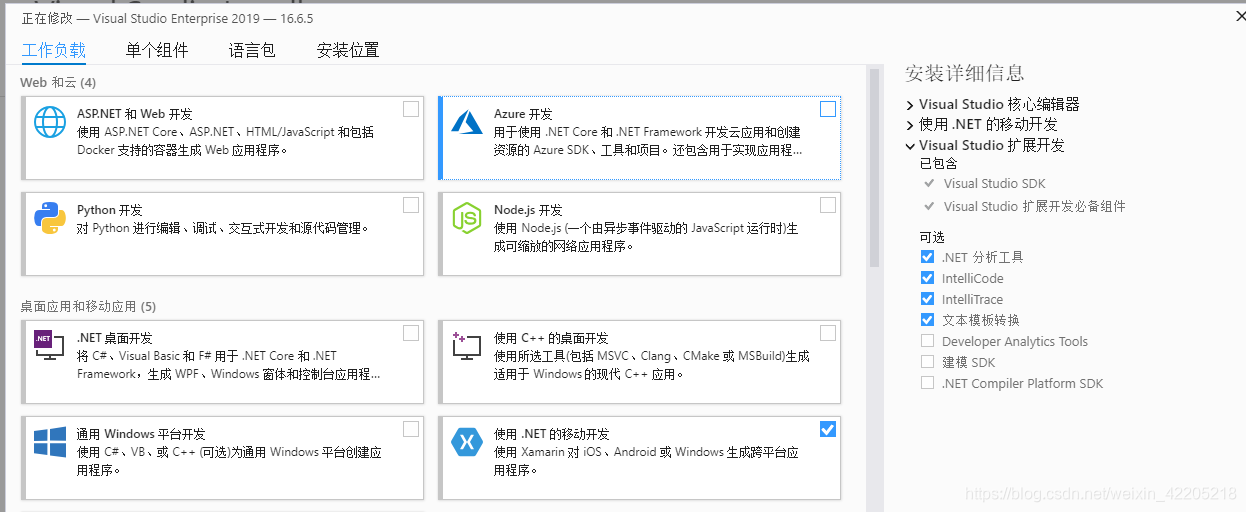Enable the .NET Compiler Platform SDK option

click(x=927, y=383)
